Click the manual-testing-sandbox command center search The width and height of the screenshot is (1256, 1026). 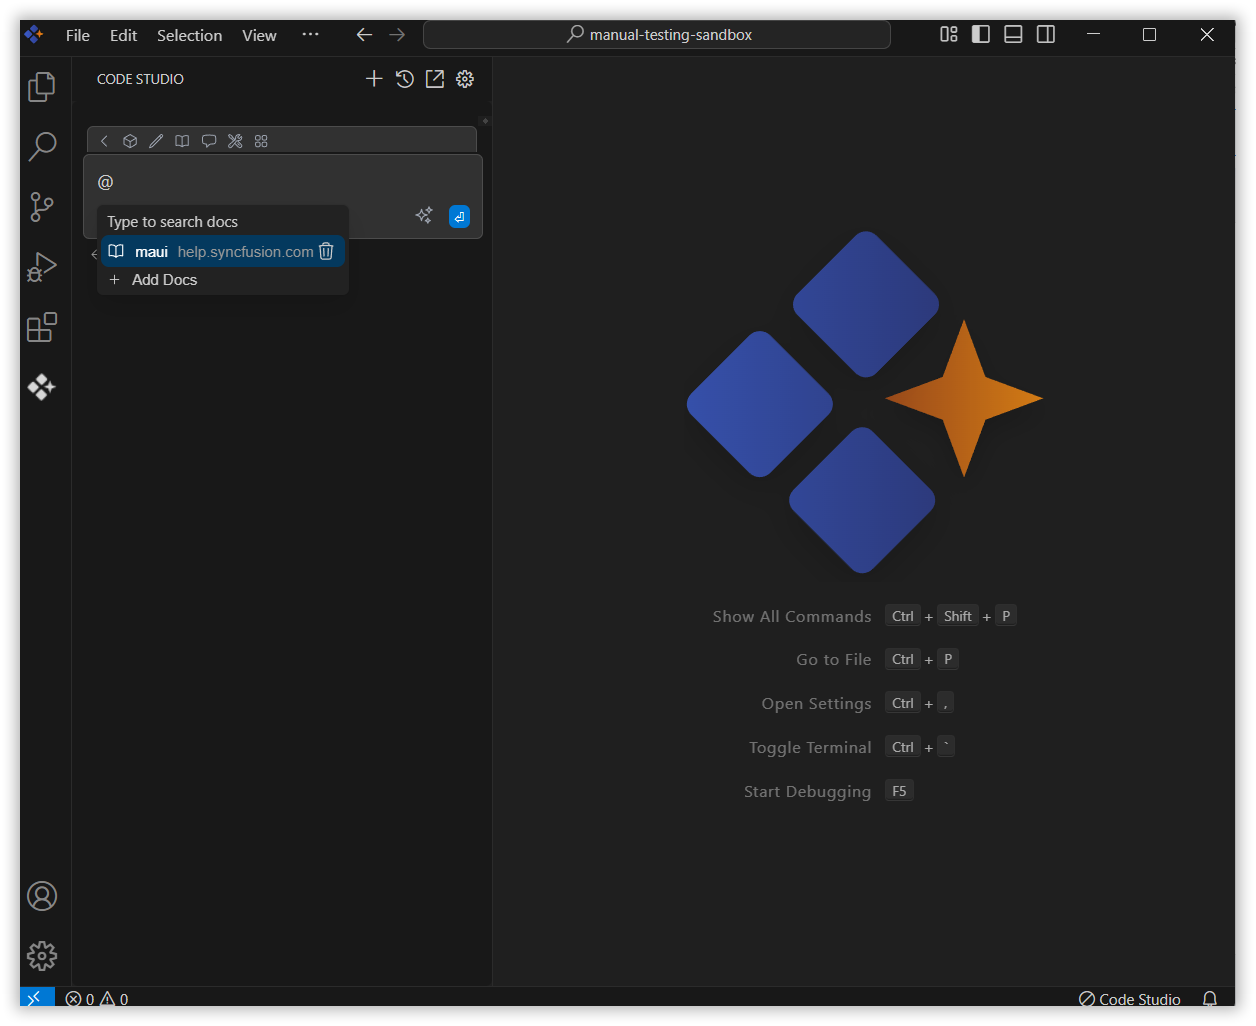click(x=657, y=35)
